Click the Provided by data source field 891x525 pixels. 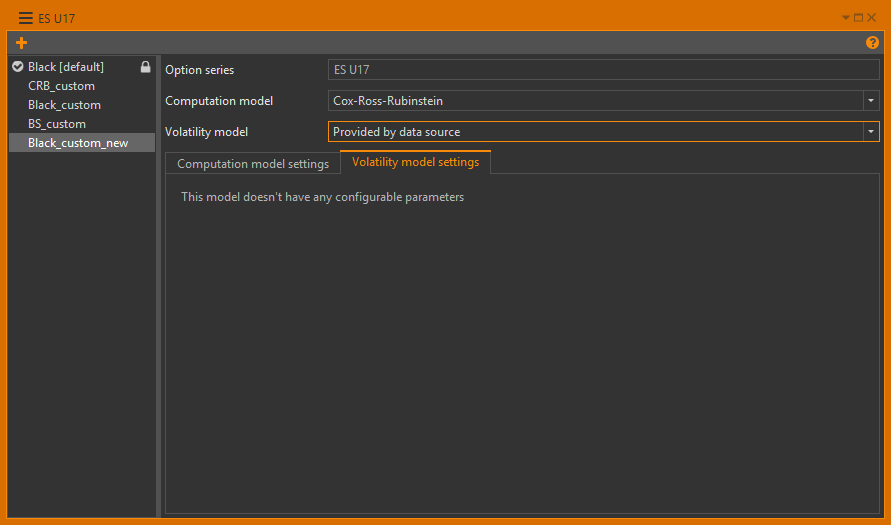tap(595, 132)
